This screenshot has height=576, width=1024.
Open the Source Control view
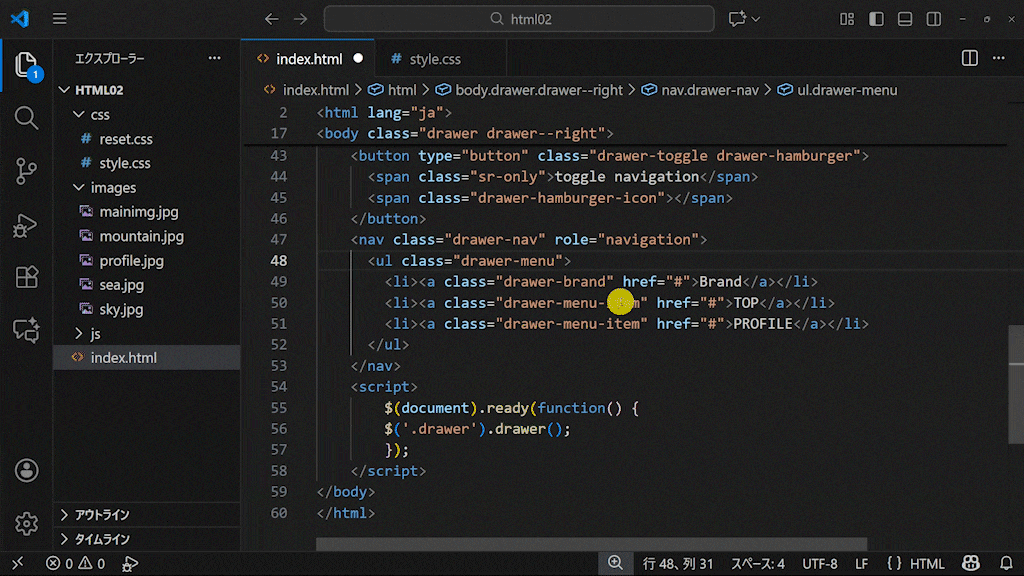(x=26, y=171)
